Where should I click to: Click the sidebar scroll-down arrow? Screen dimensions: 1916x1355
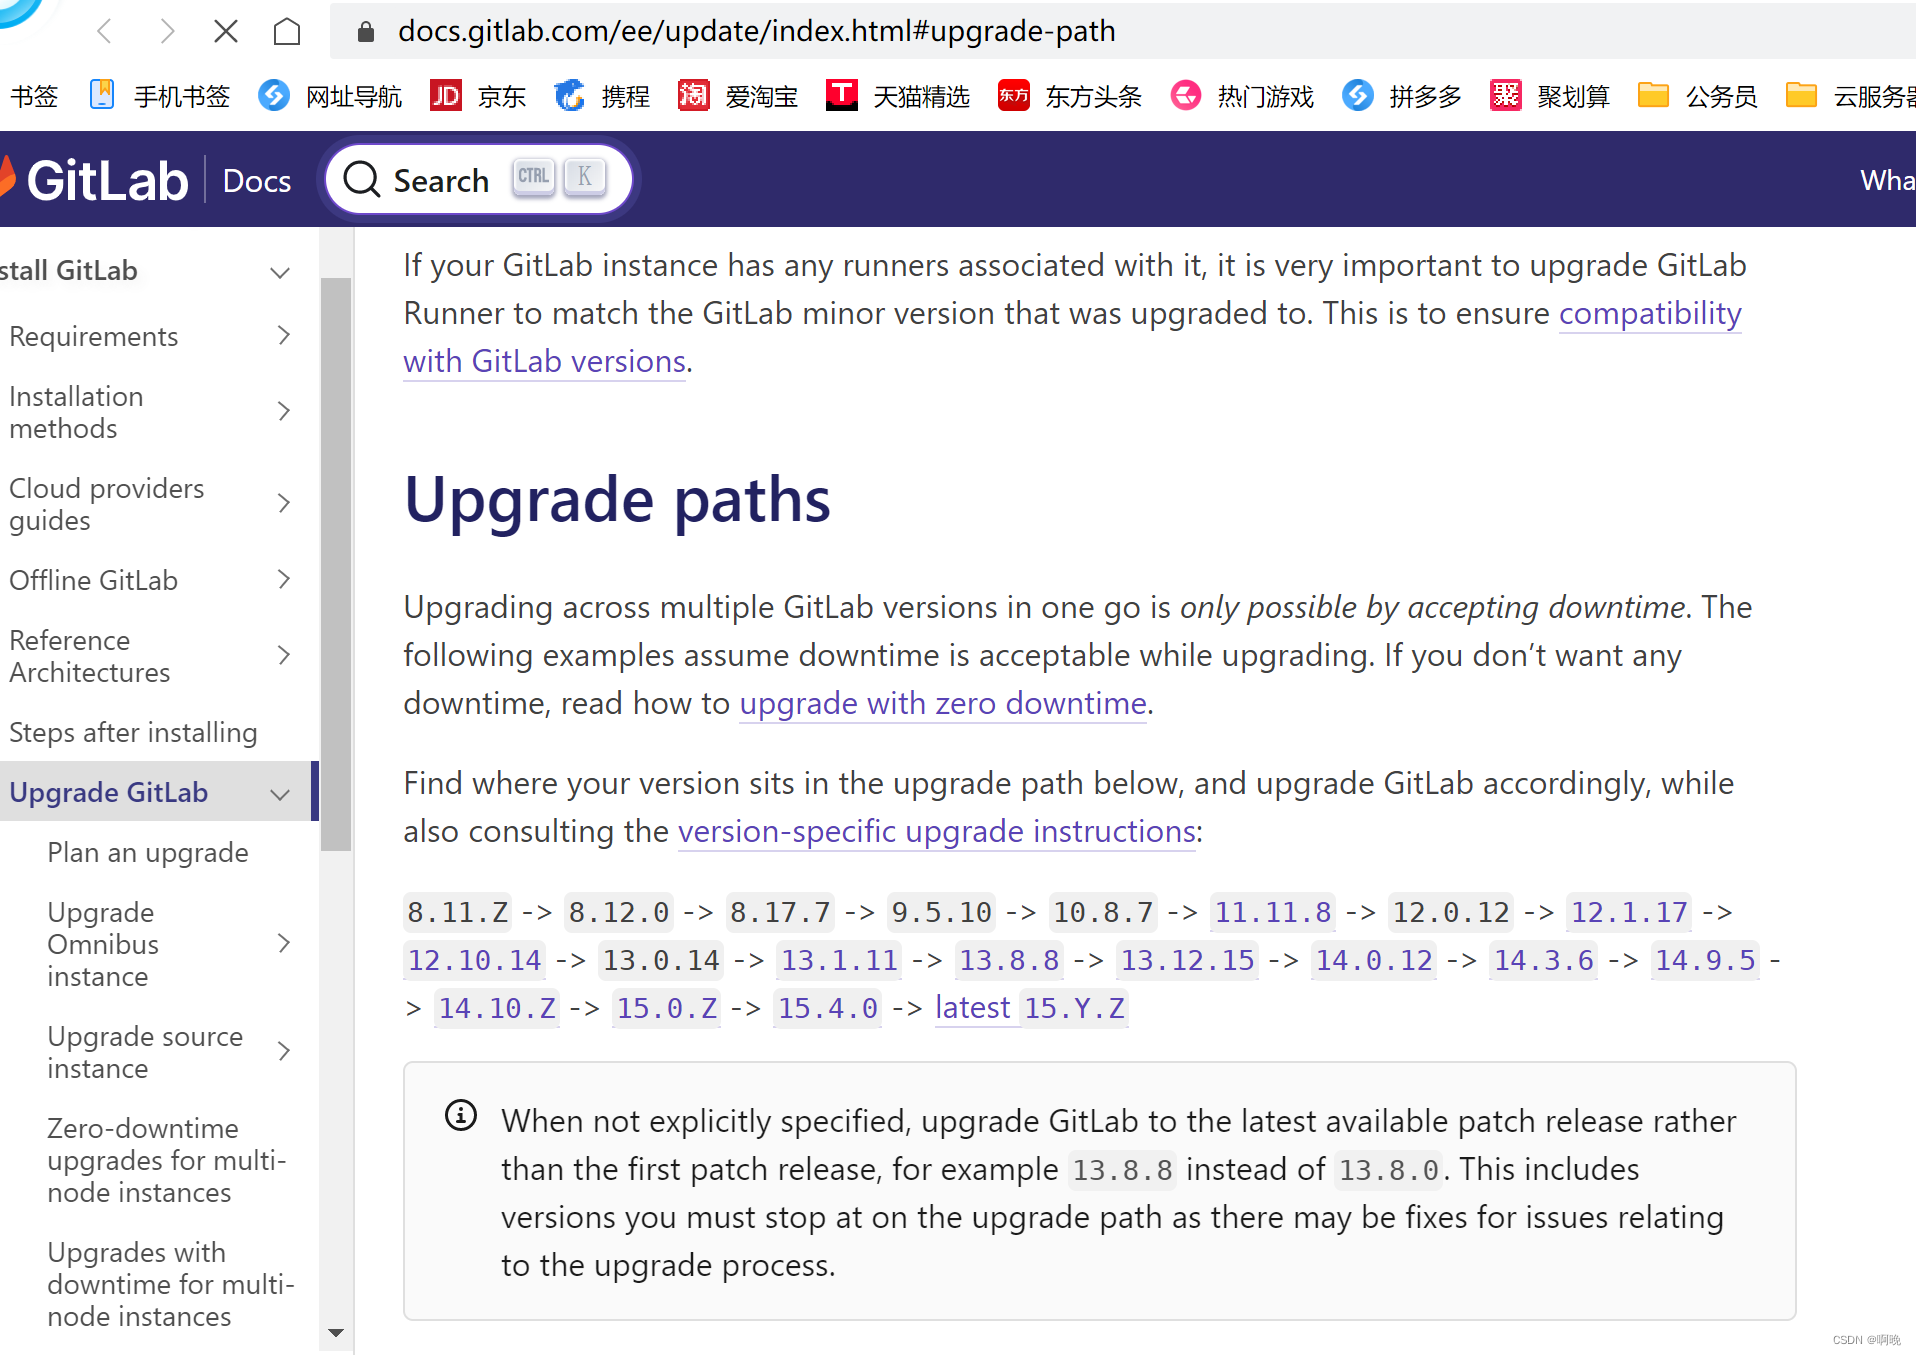tap(336, 1333)
